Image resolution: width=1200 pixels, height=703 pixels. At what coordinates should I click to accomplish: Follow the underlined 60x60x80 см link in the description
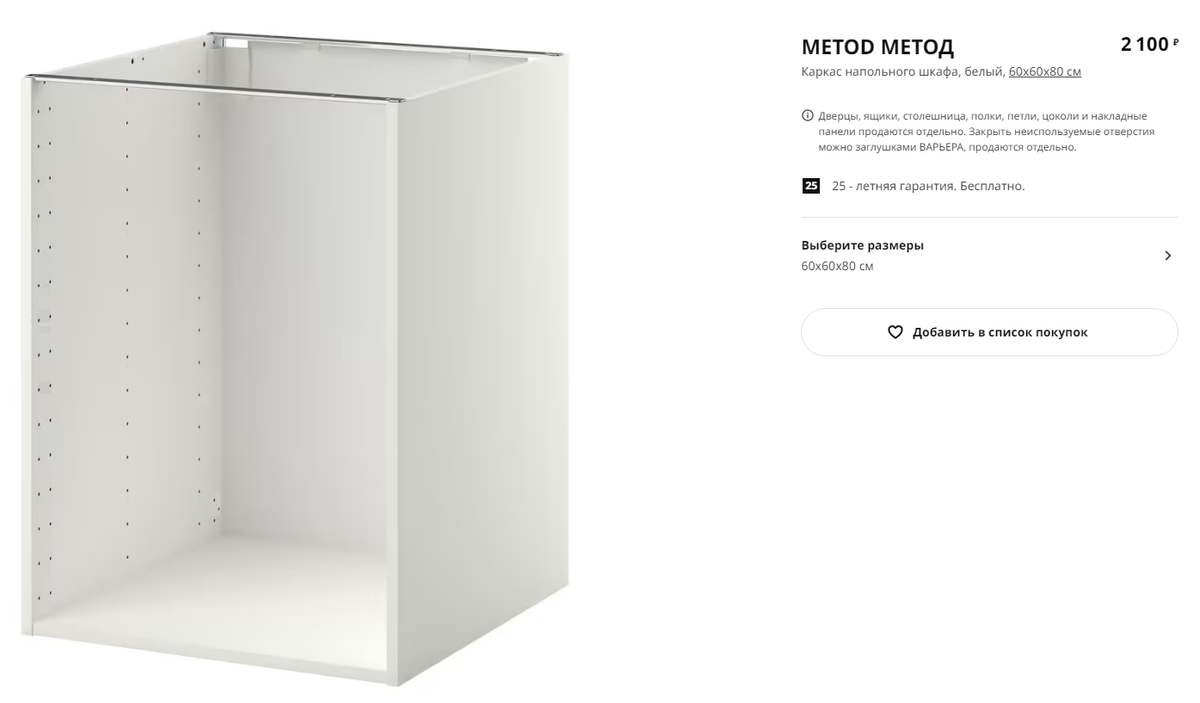(x=1045, y=72)
